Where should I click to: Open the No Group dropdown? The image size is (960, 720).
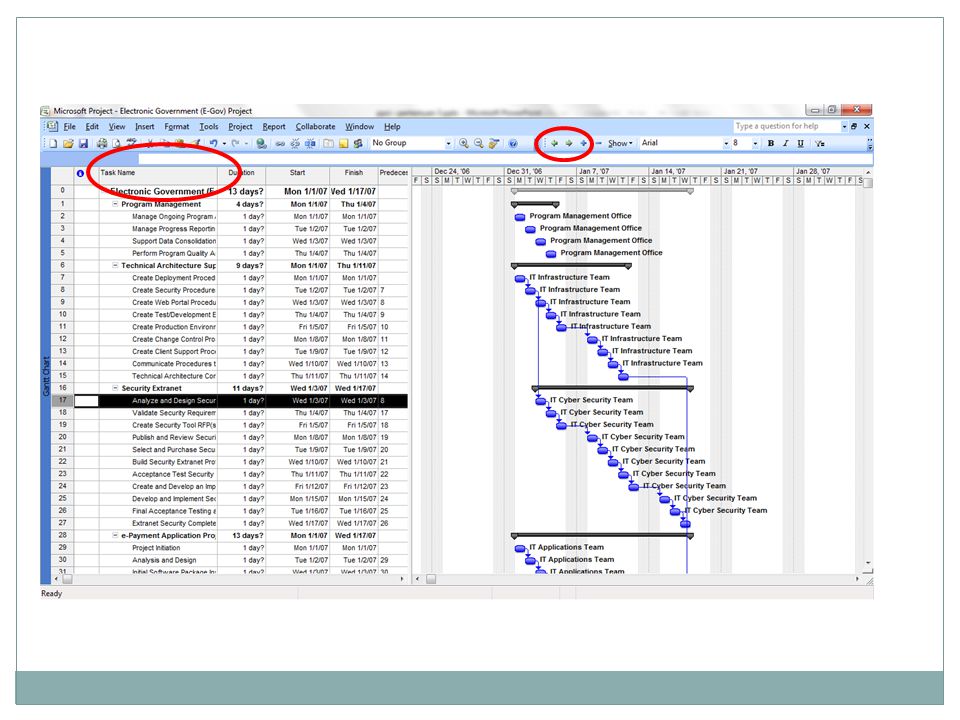(x=448, y=143)
